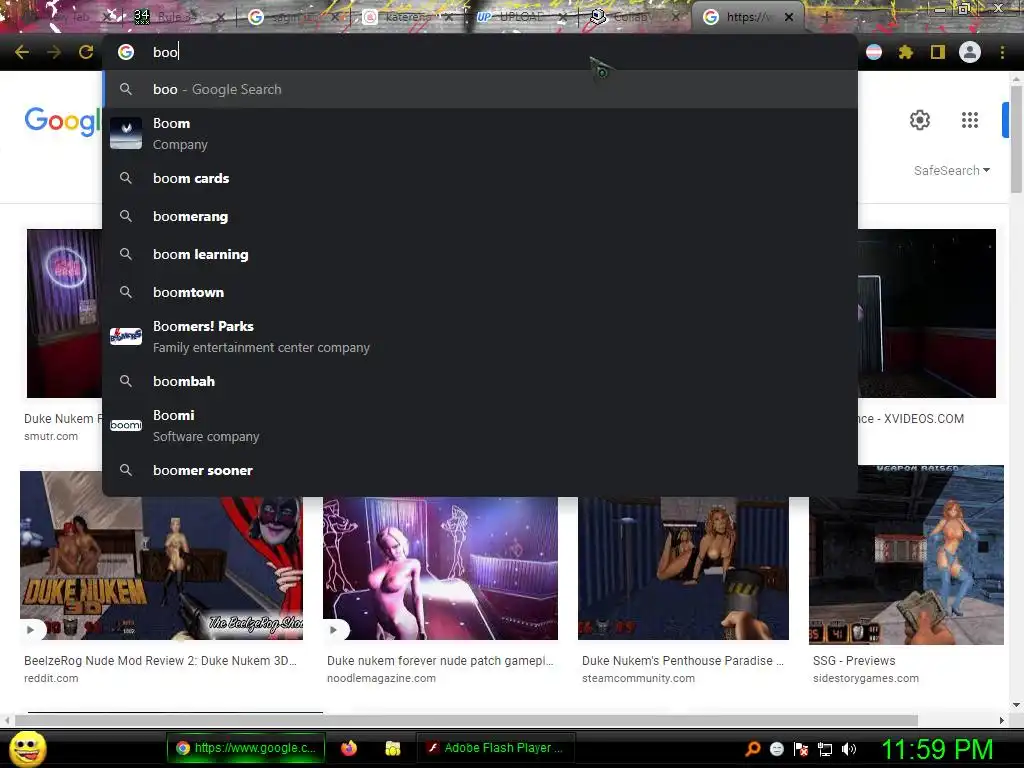The image size is (1024, 768).
Task: Close the active https Google tab
Action: [x=789, y=18]
